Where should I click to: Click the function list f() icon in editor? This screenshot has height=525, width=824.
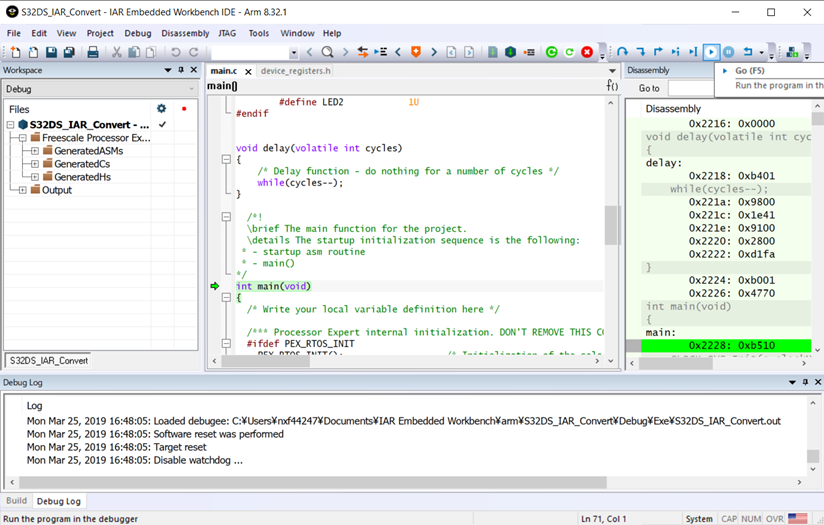[x=612, y=85]
